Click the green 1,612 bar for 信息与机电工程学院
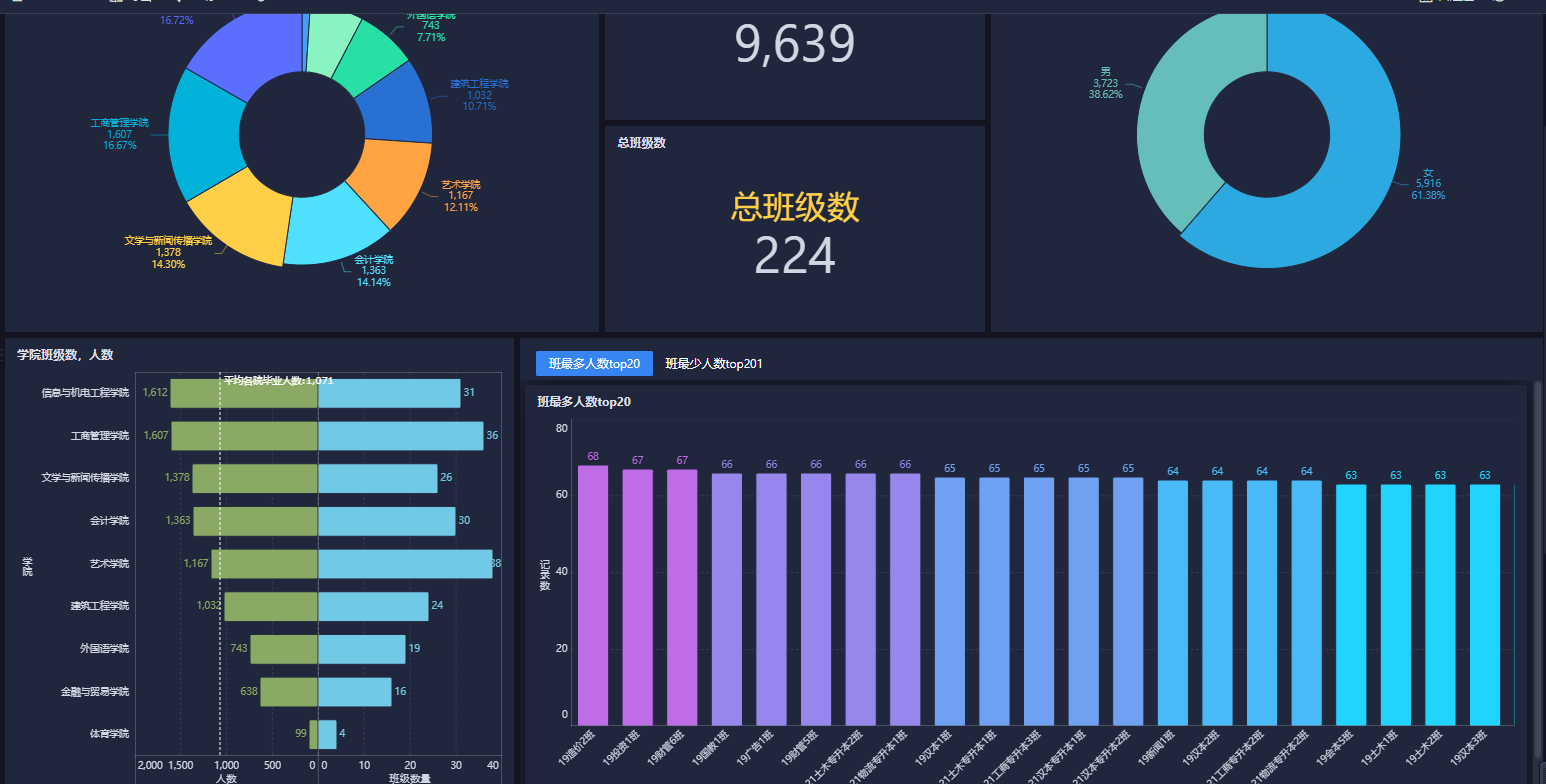Viewport: 1546px width, 784px height. coord(244,393)
